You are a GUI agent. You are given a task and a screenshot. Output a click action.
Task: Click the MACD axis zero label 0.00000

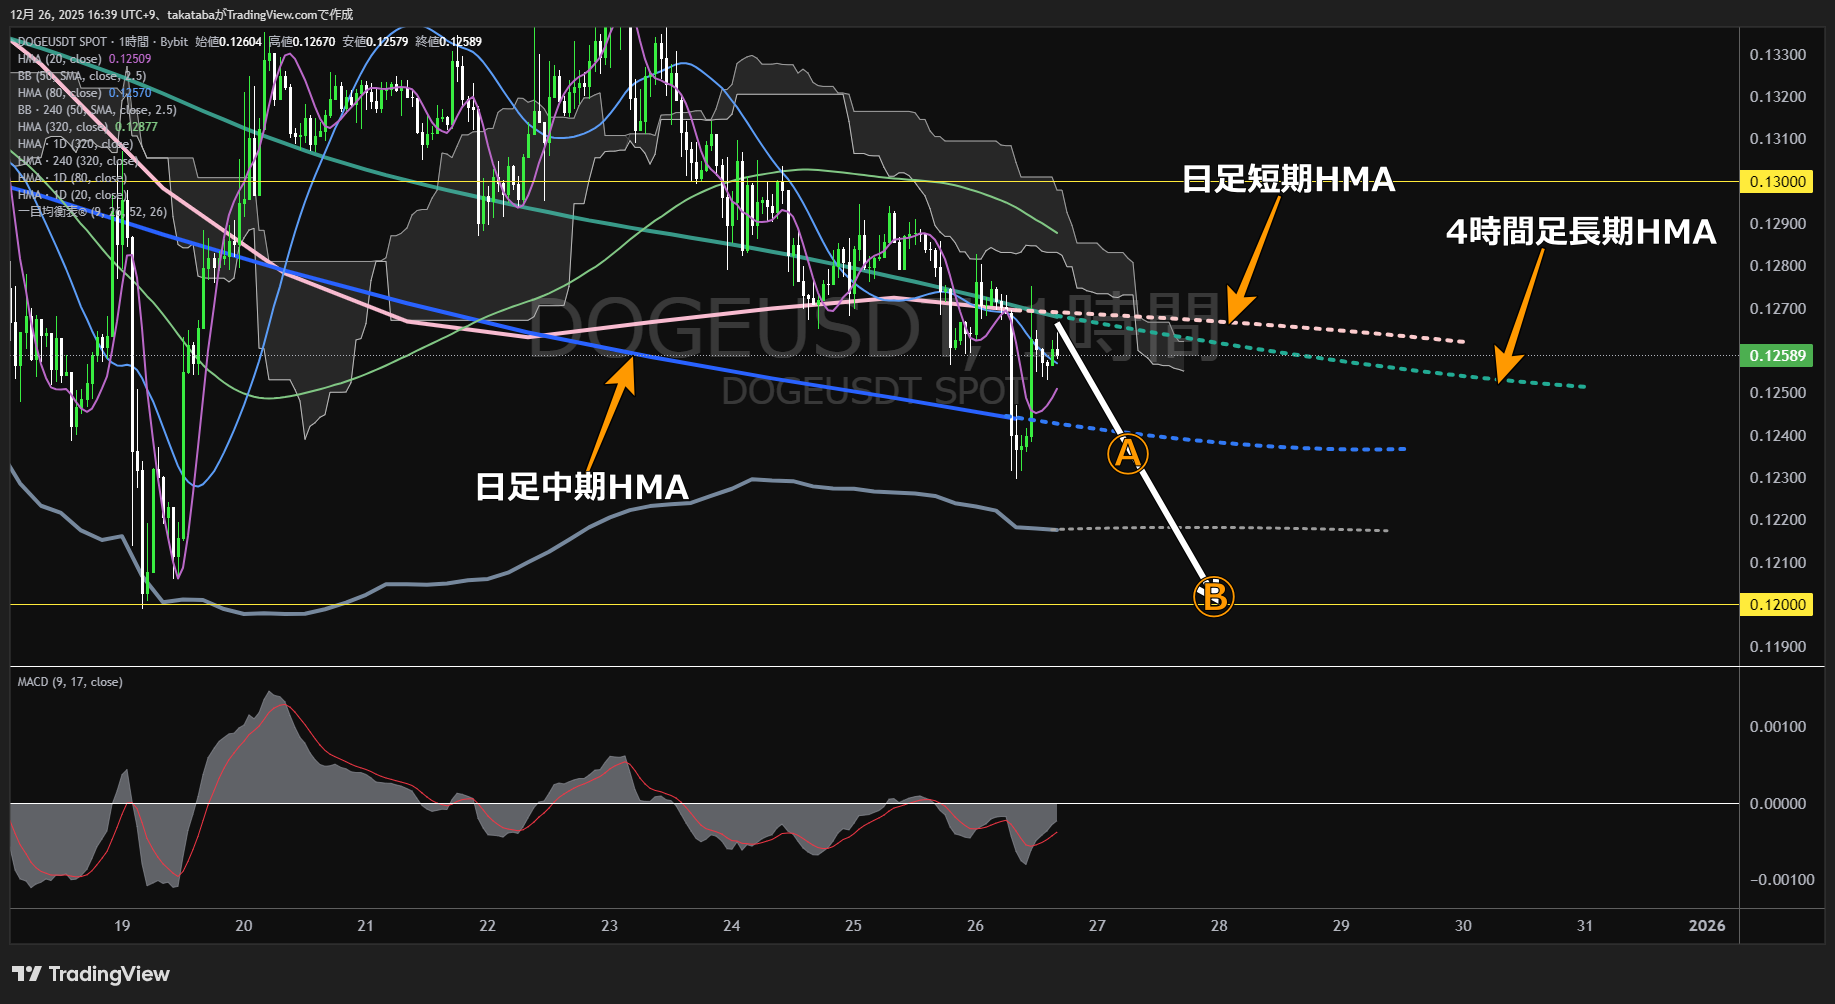[x=1777, y=804]
